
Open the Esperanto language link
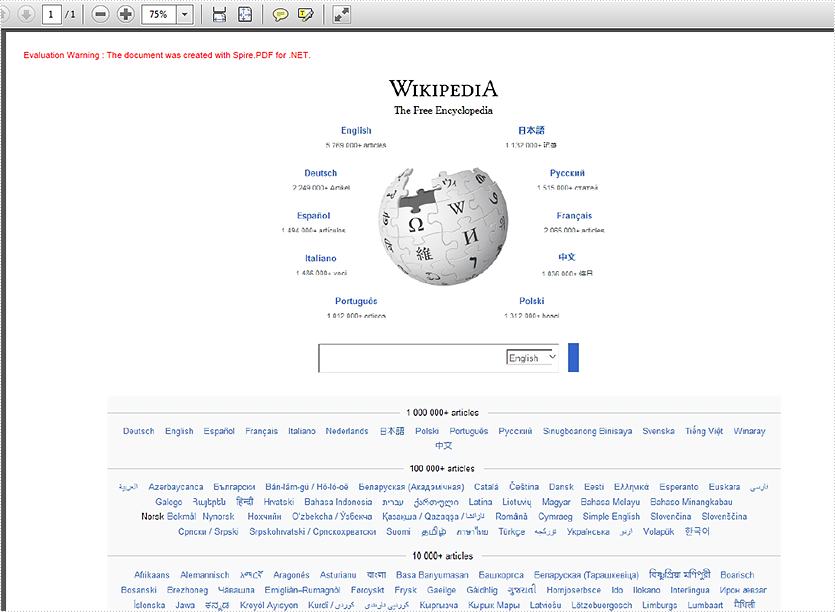tap(679, 487)
